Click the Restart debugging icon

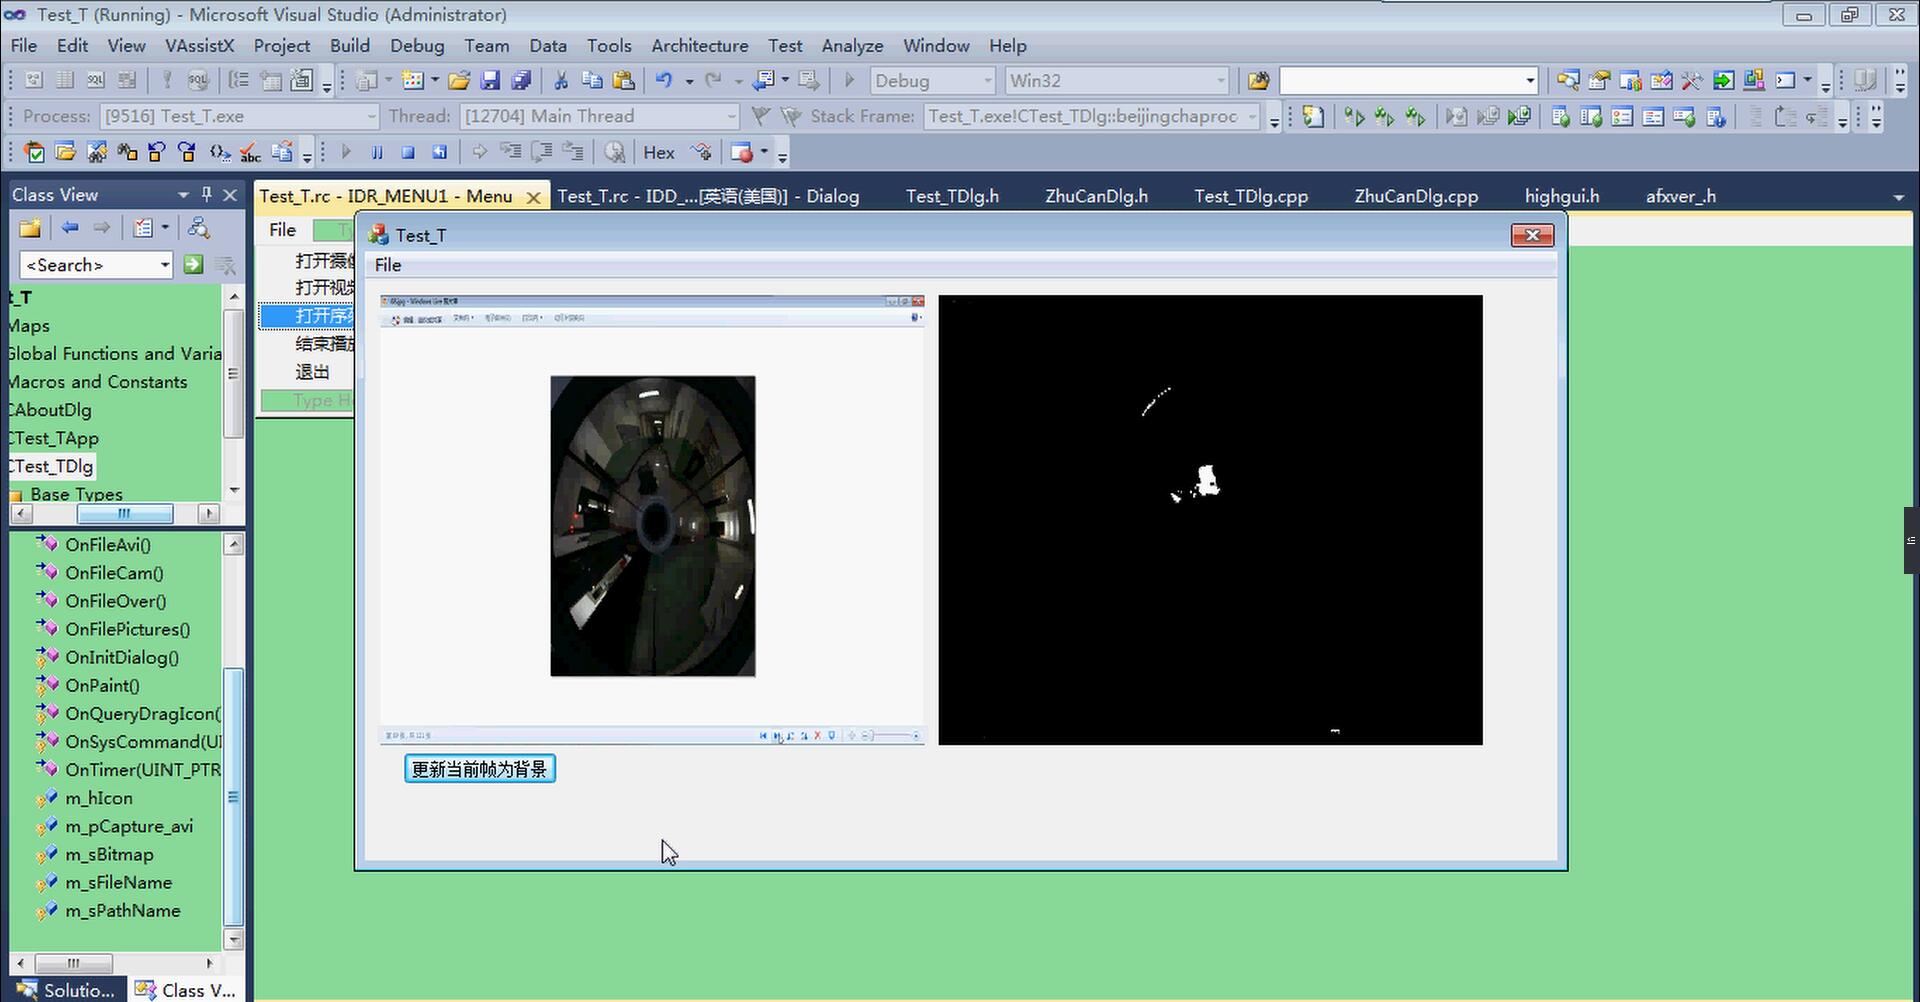(x=439, y=153)
